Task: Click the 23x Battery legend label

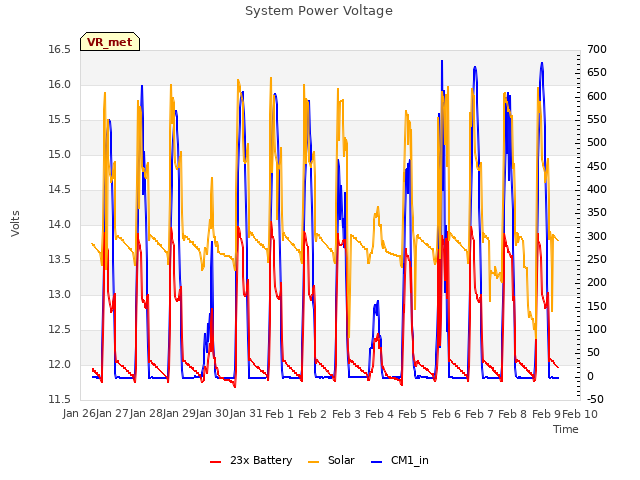Action: (261, 460)
